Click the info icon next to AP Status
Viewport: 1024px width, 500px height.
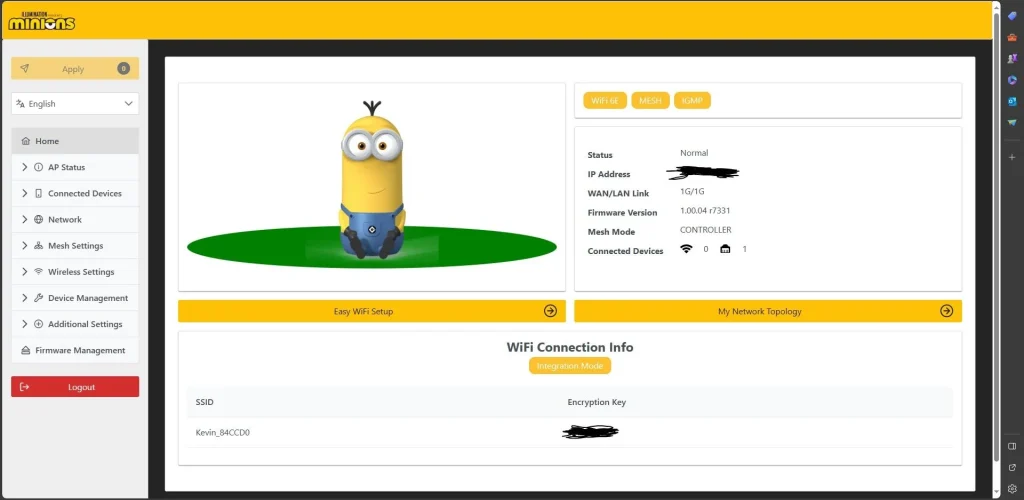pyautogui.click(x=39, y=167)
